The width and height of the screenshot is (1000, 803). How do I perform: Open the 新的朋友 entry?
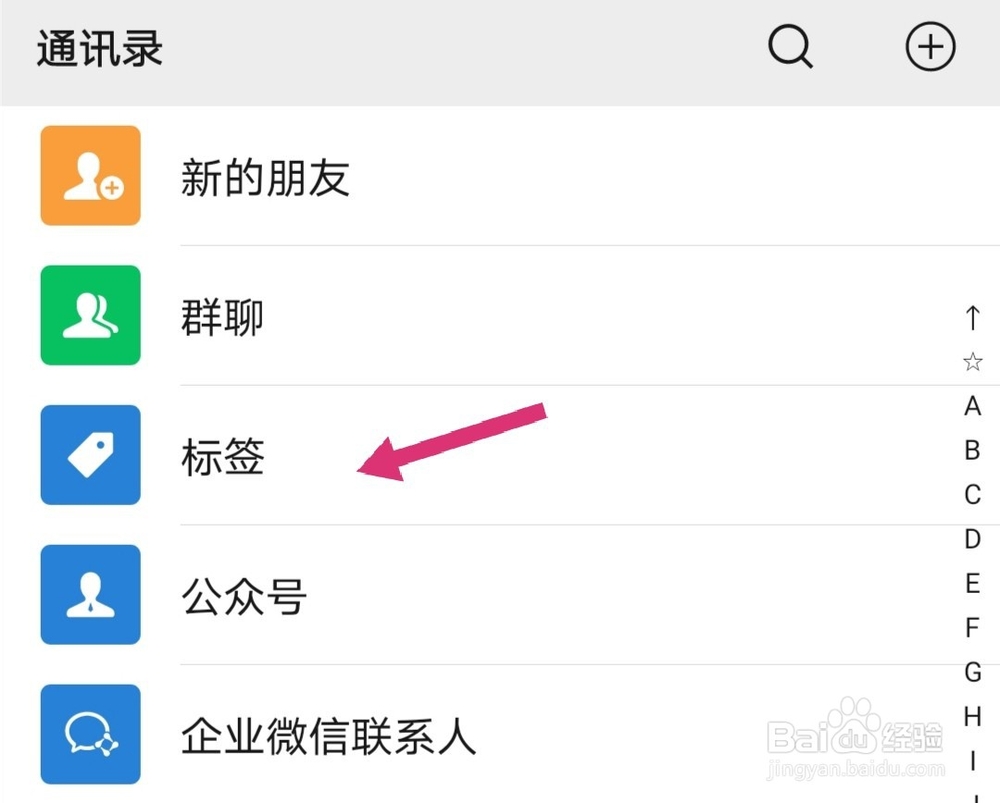point(266,176)
